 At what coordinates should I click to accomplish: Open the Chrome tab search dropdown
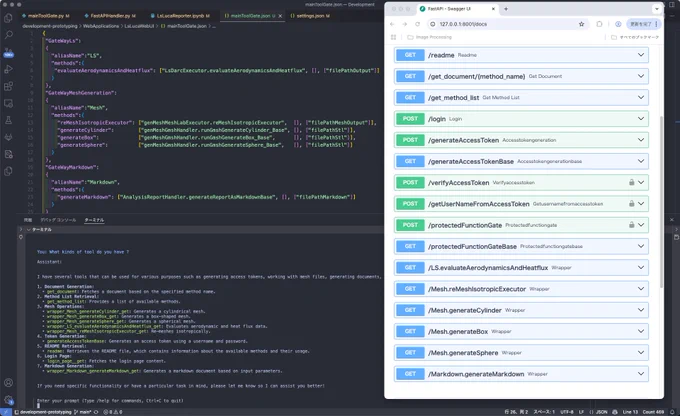[657, 9]
